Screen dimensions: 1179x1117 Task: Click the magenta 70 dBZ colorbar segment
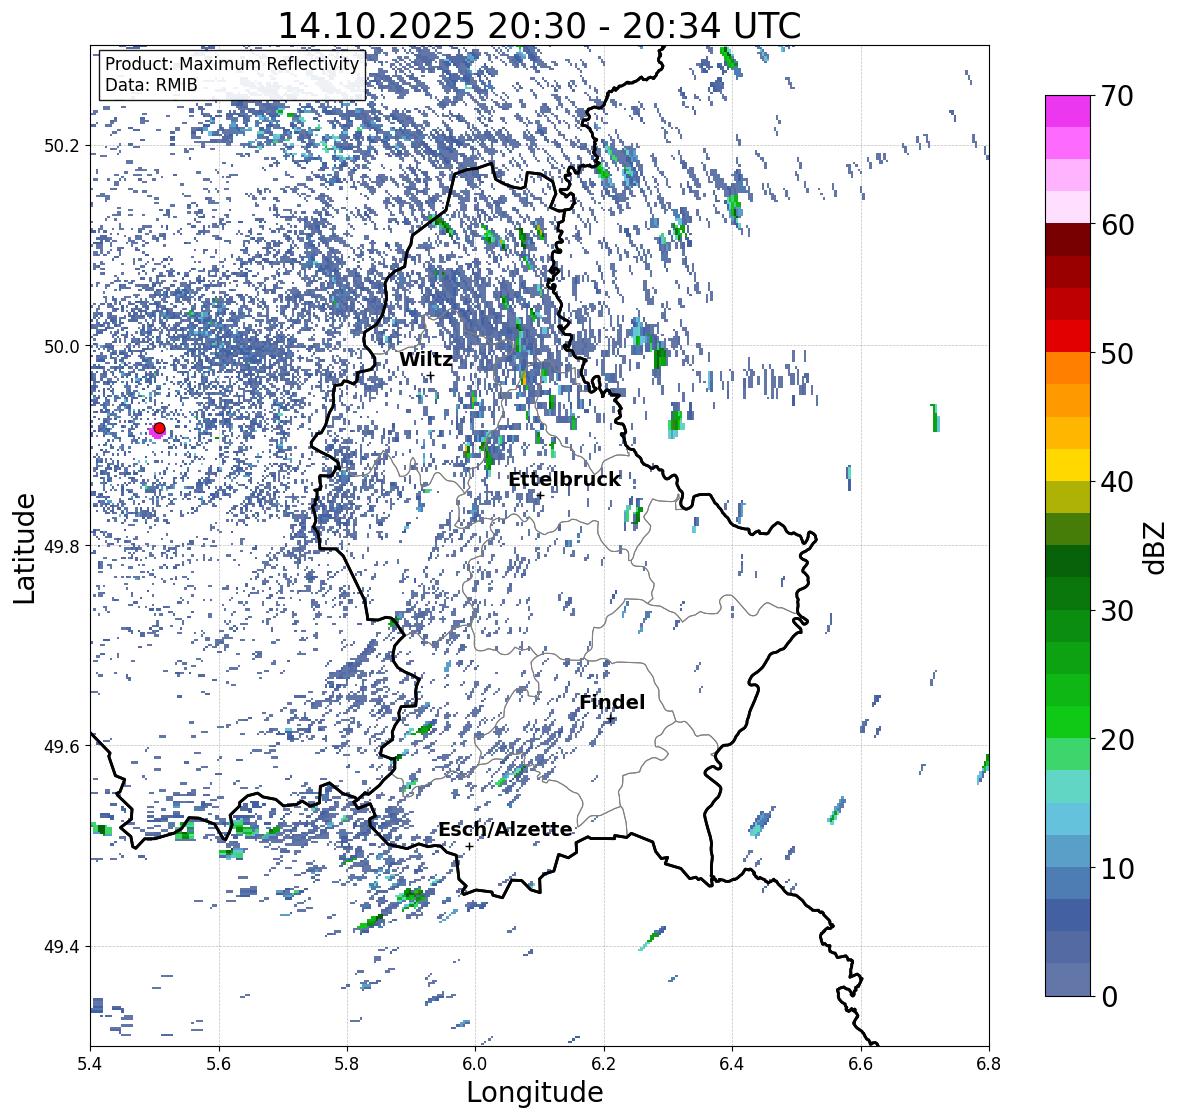point(1068,111)
